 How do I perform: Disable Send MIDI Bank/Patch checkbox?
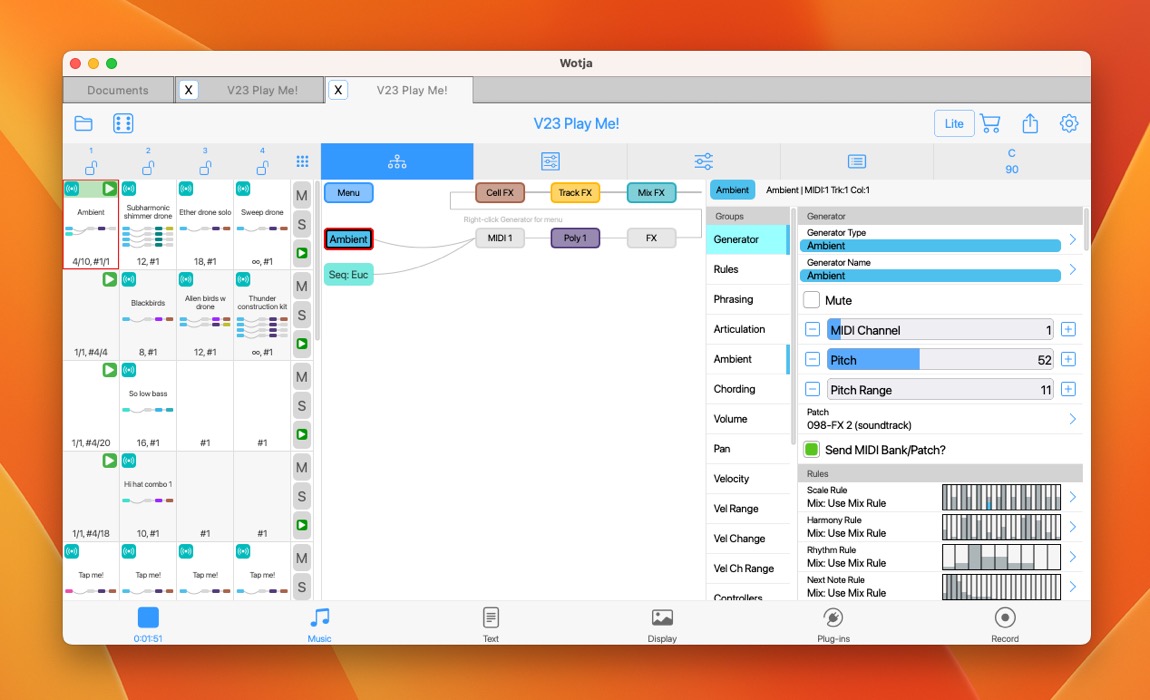tap(812, 450)
